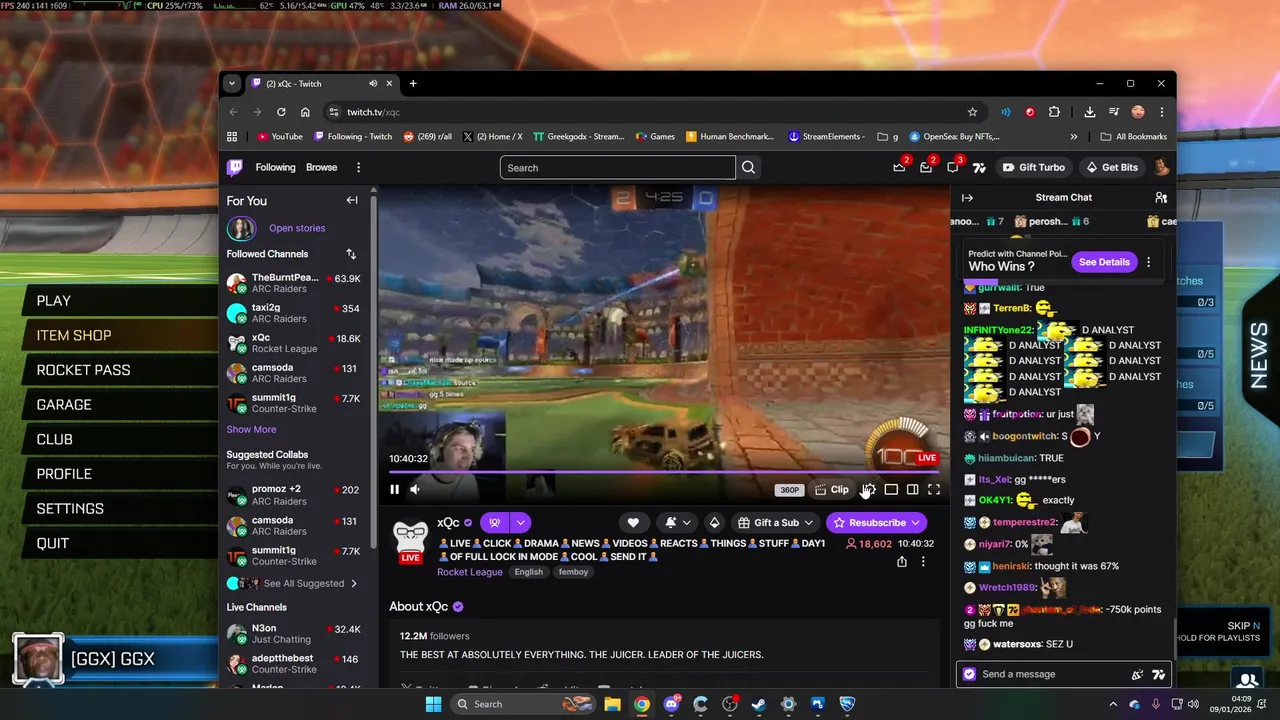Go to the Browse tab
Image resolution: width=1280 pixels, height=720 pixels.
click(x=321, y=167)
